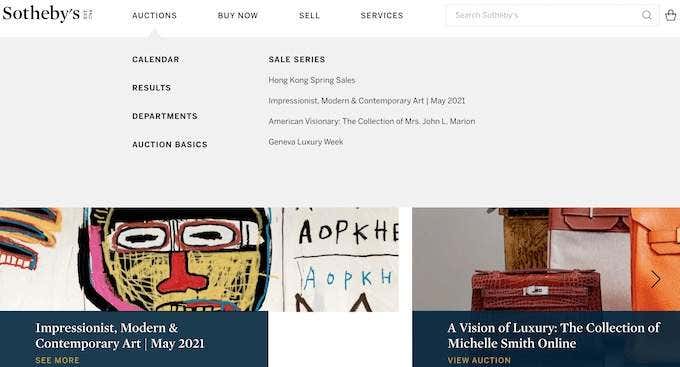Go to auction Results

tap(151, 88)
